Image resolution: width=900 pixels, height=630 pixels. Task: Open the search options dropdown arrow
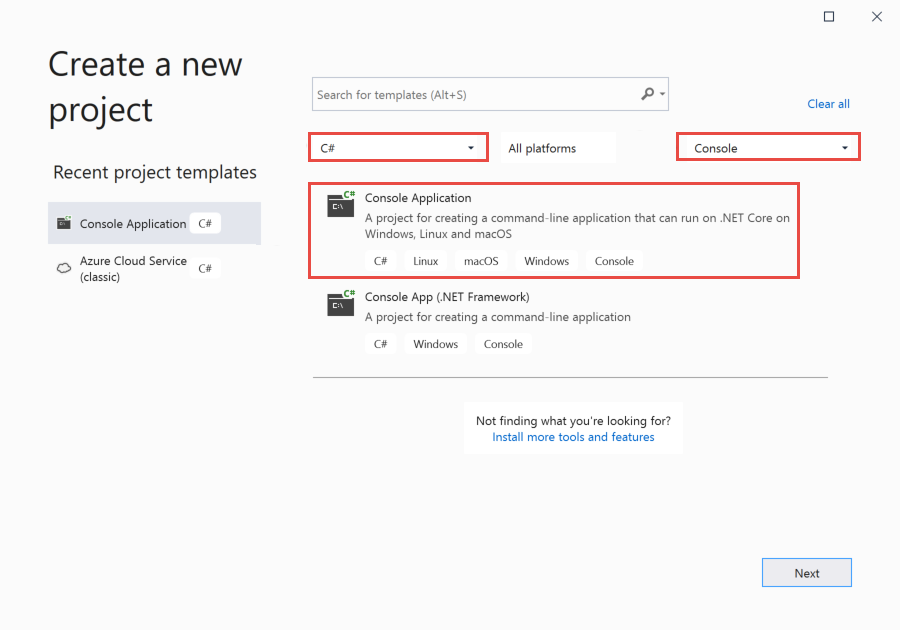(659, 94)
